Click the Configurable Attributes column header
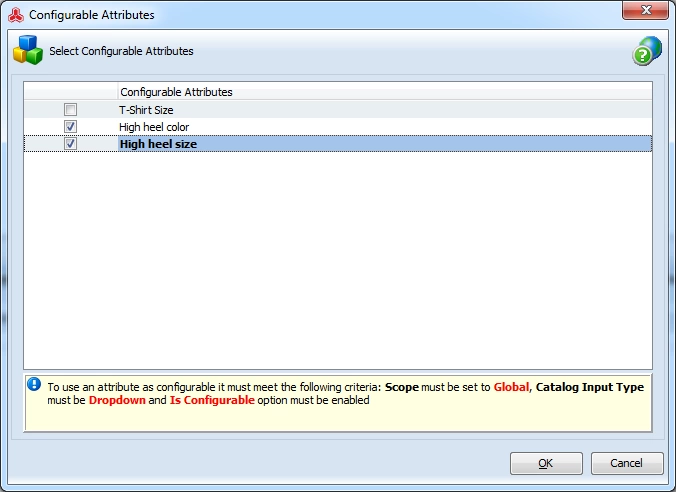The image size is (676, 492). pyautogui.click(x=385, y=92)
